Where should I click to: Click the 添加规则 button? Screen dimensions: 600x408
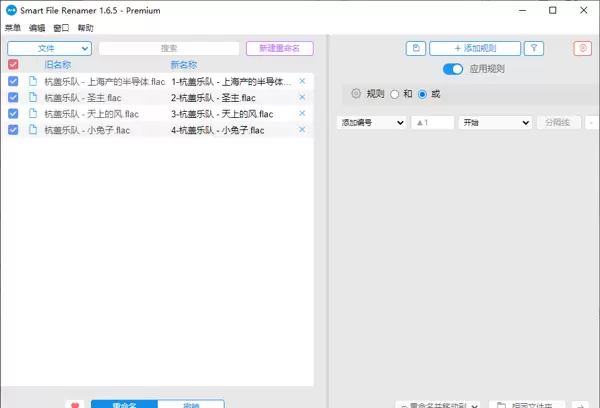[474, 48]
